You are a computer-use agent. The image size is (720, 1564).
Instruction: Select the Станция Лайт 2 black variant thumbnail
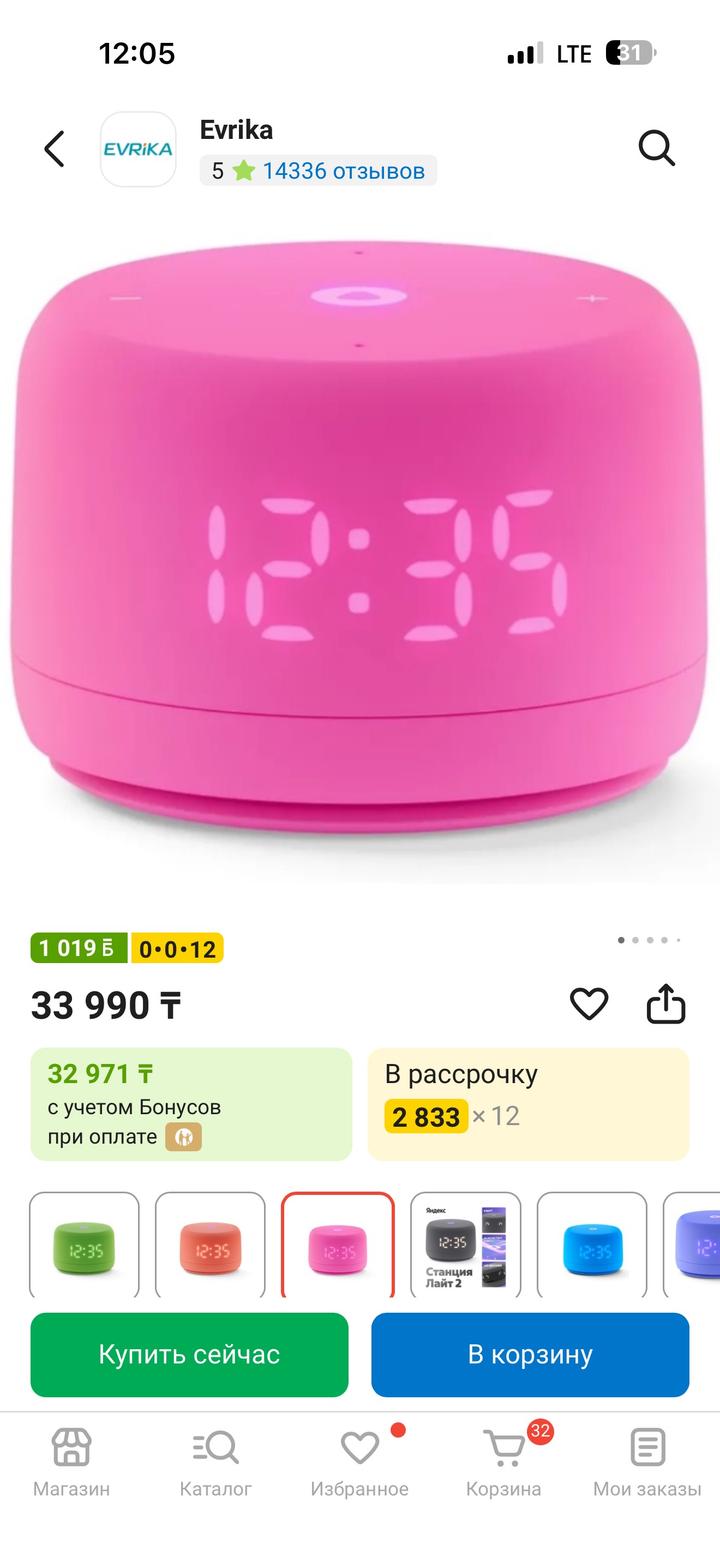pyautogui.click(x=466, y=1247)
